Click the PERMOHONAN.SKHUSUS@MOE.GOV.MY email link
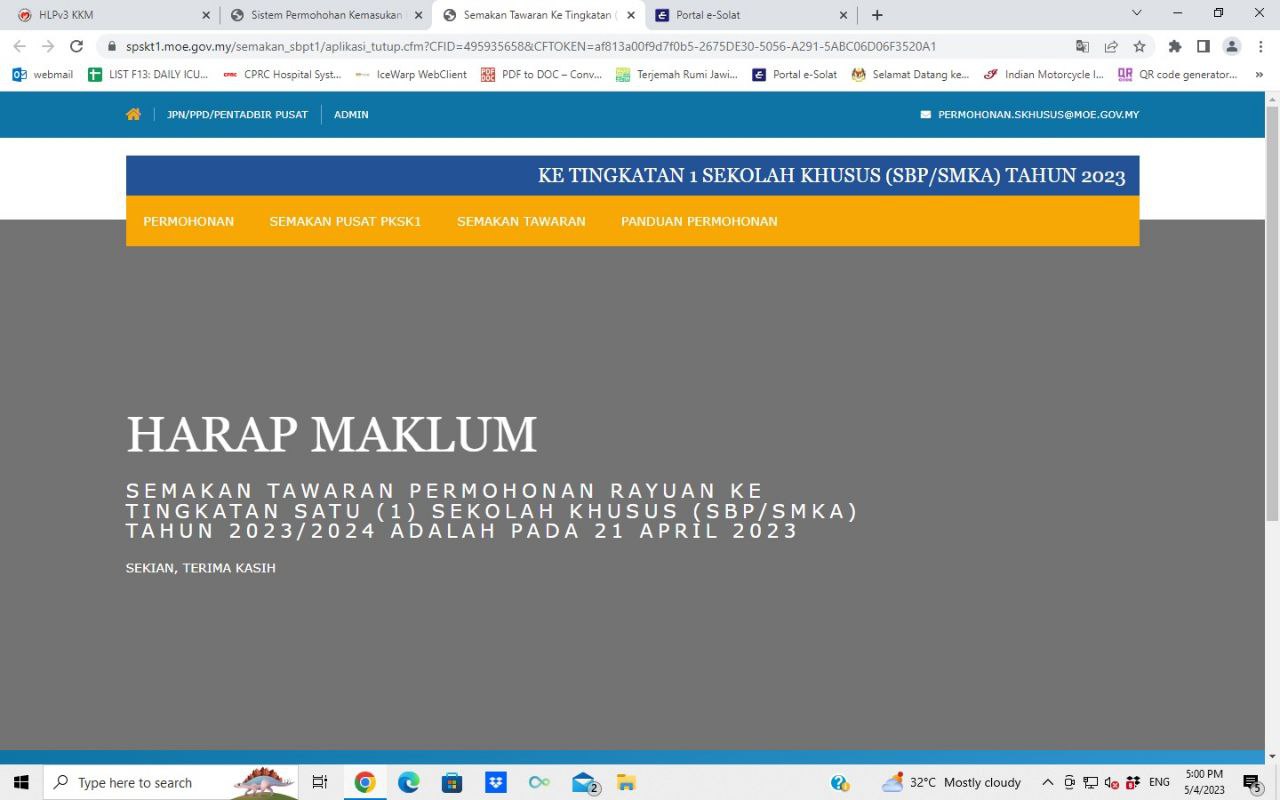This screenshot has width=1280, height=800. tap(1038, 115)
